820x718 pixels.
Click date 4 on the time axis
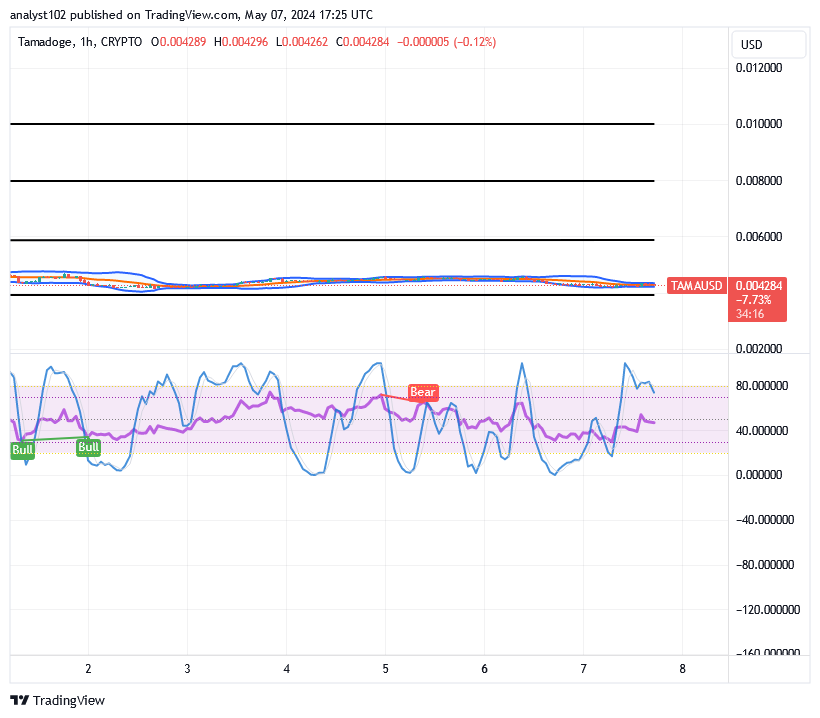[x=287, y=669]
